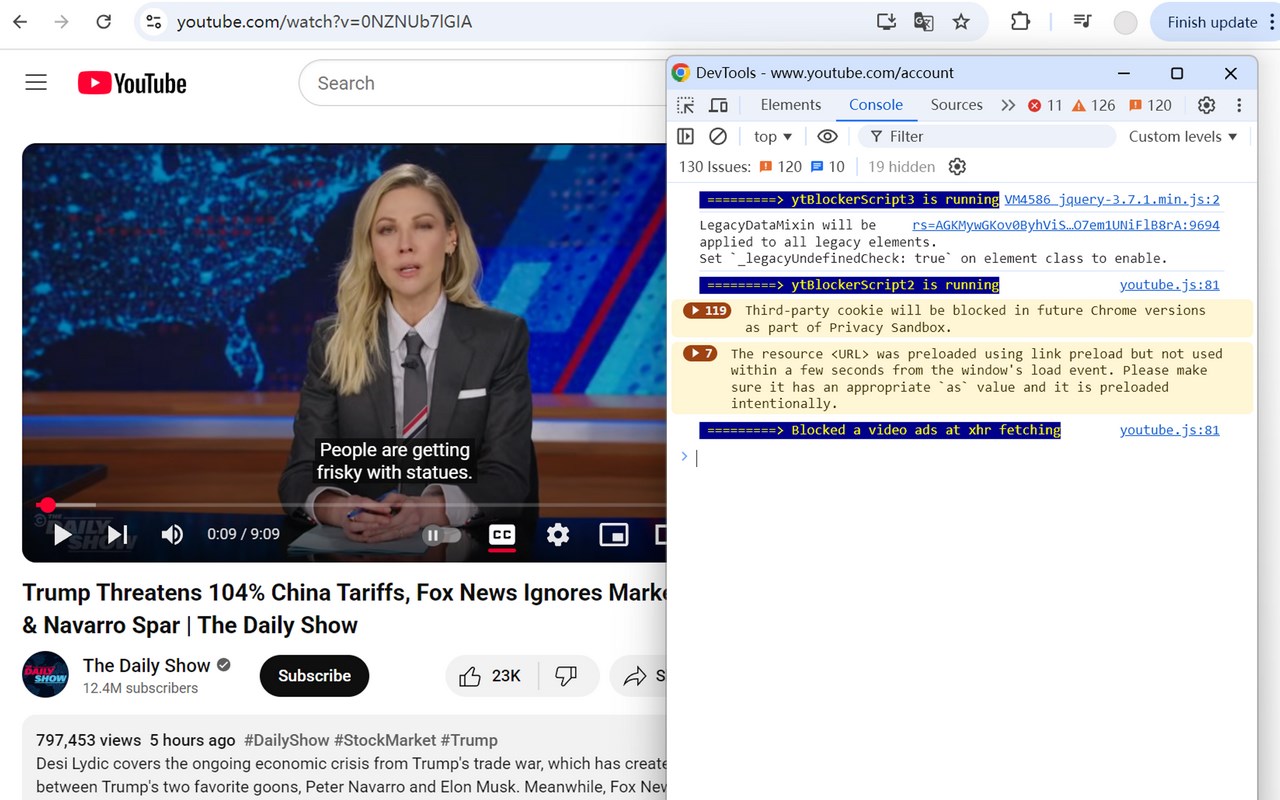Open the video settings gear
The height and width of the screenshot is (800, 1280).
click(x=558, y=534)
